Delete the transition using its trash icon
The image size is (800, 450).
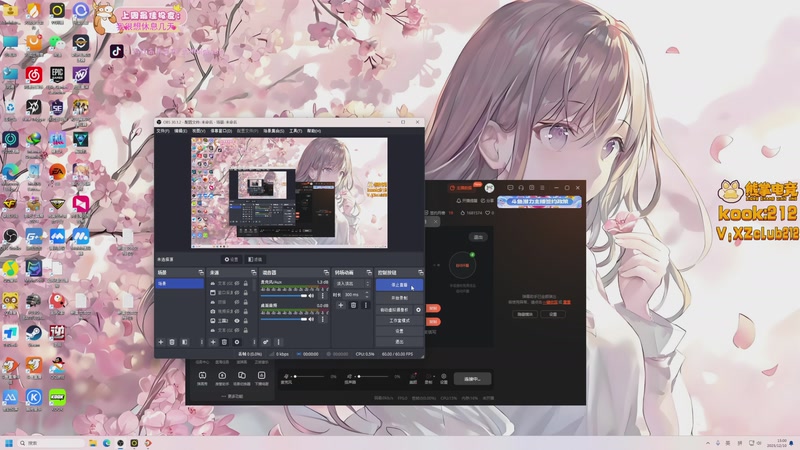354,305
